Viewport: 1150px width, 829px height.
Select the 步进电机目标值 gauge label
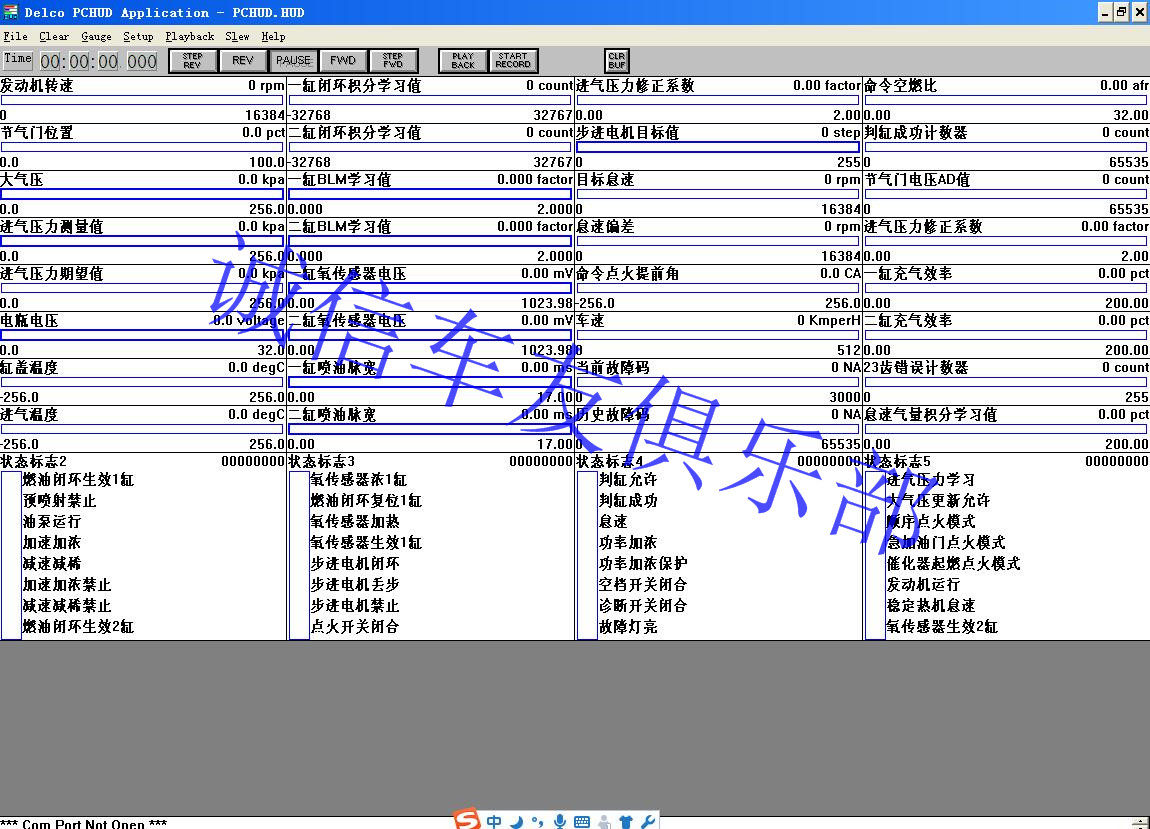click(x=628, y=133)
